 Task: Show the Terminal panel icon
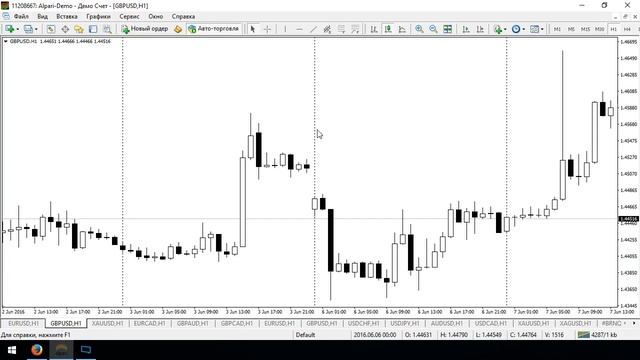point(93,29)
